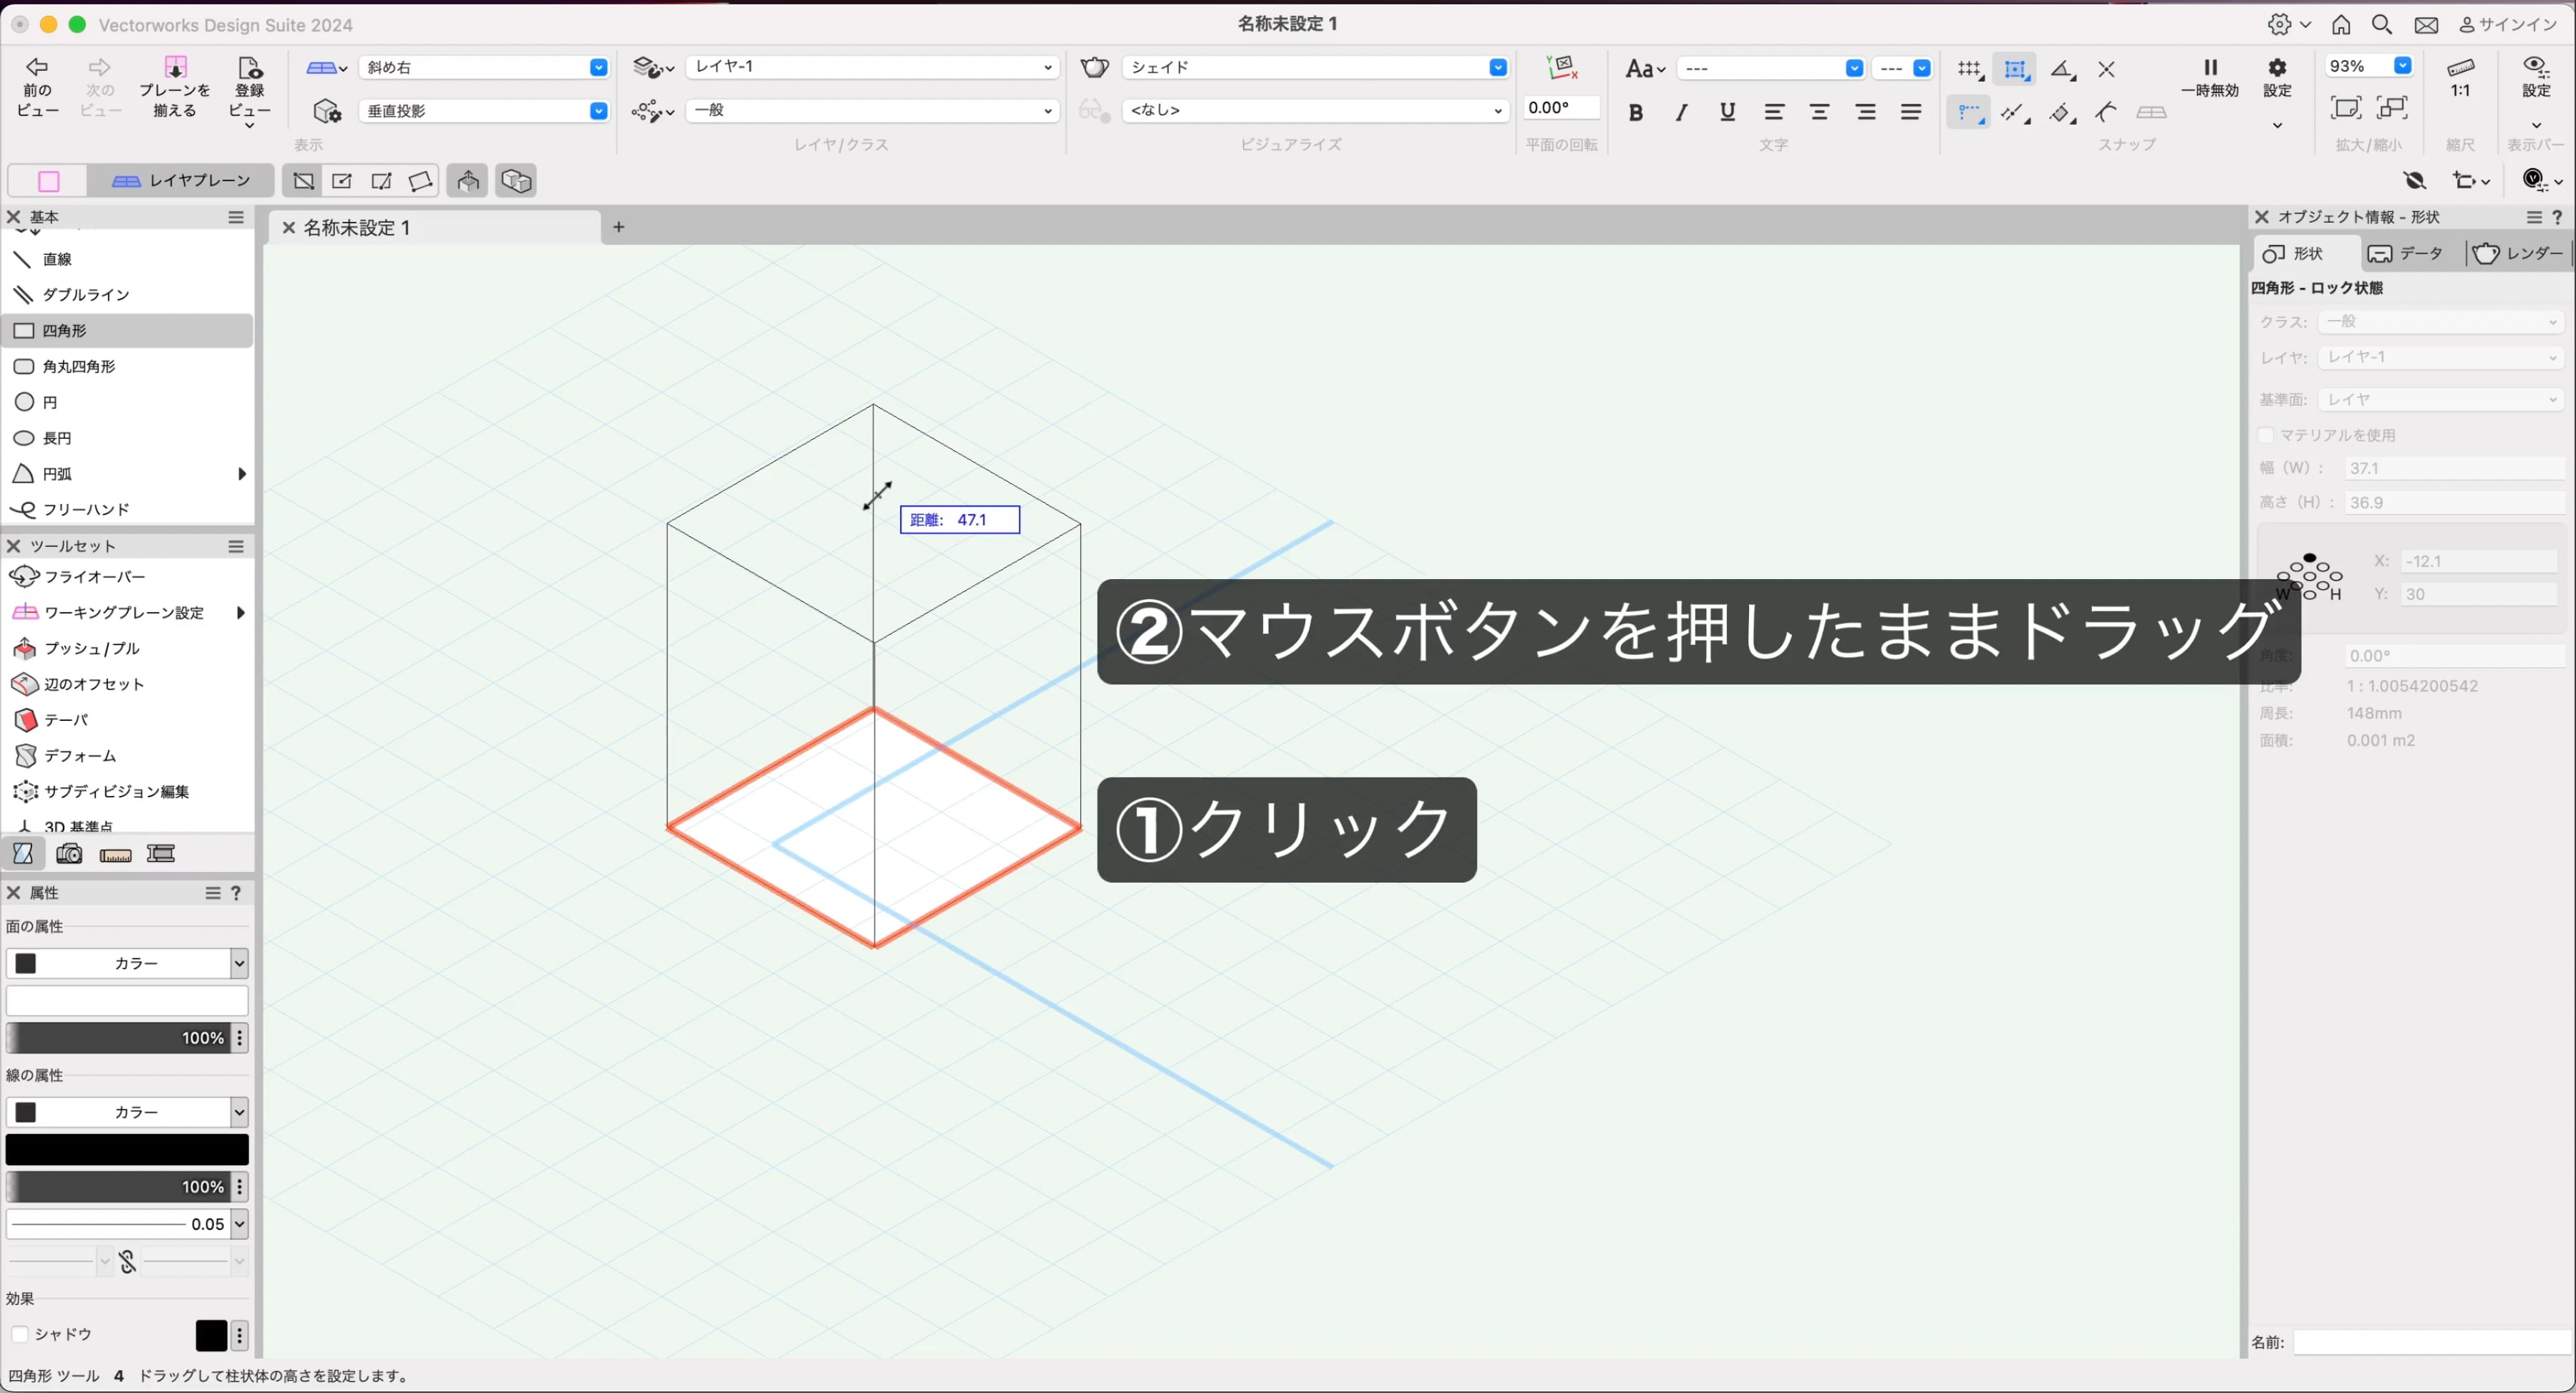
Task: Select the テーパ taper tool
Action: 127,720
